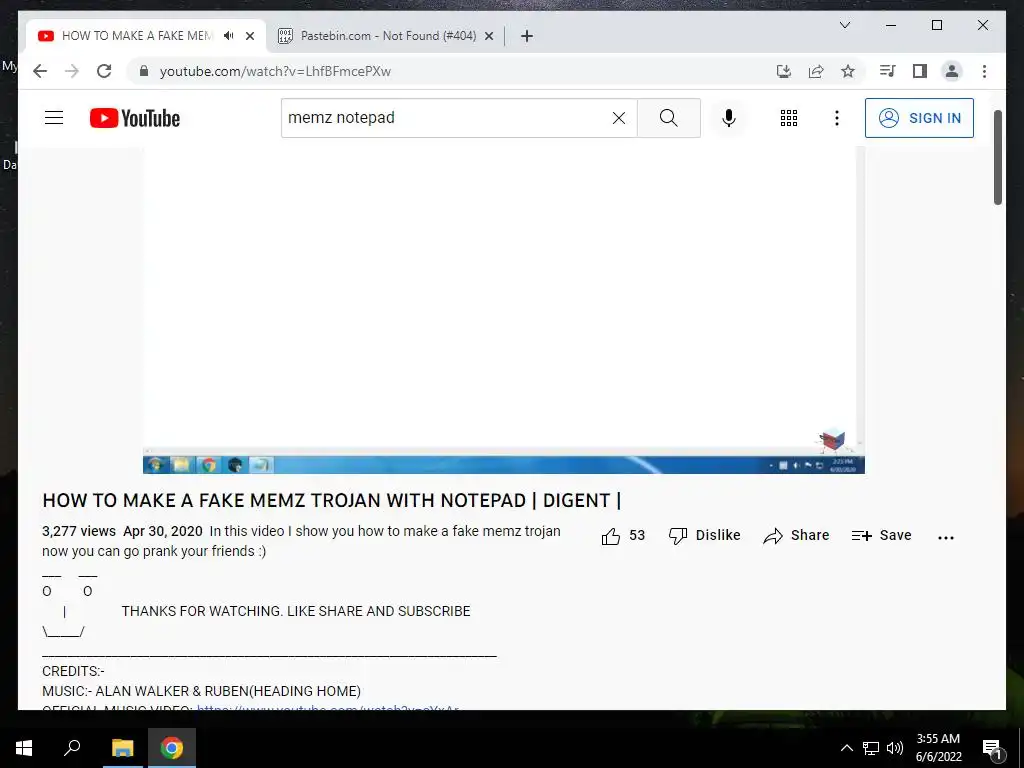Click the browser forward arrow
The height and width of the screenshot is (768, 1024).
(72, 71)
